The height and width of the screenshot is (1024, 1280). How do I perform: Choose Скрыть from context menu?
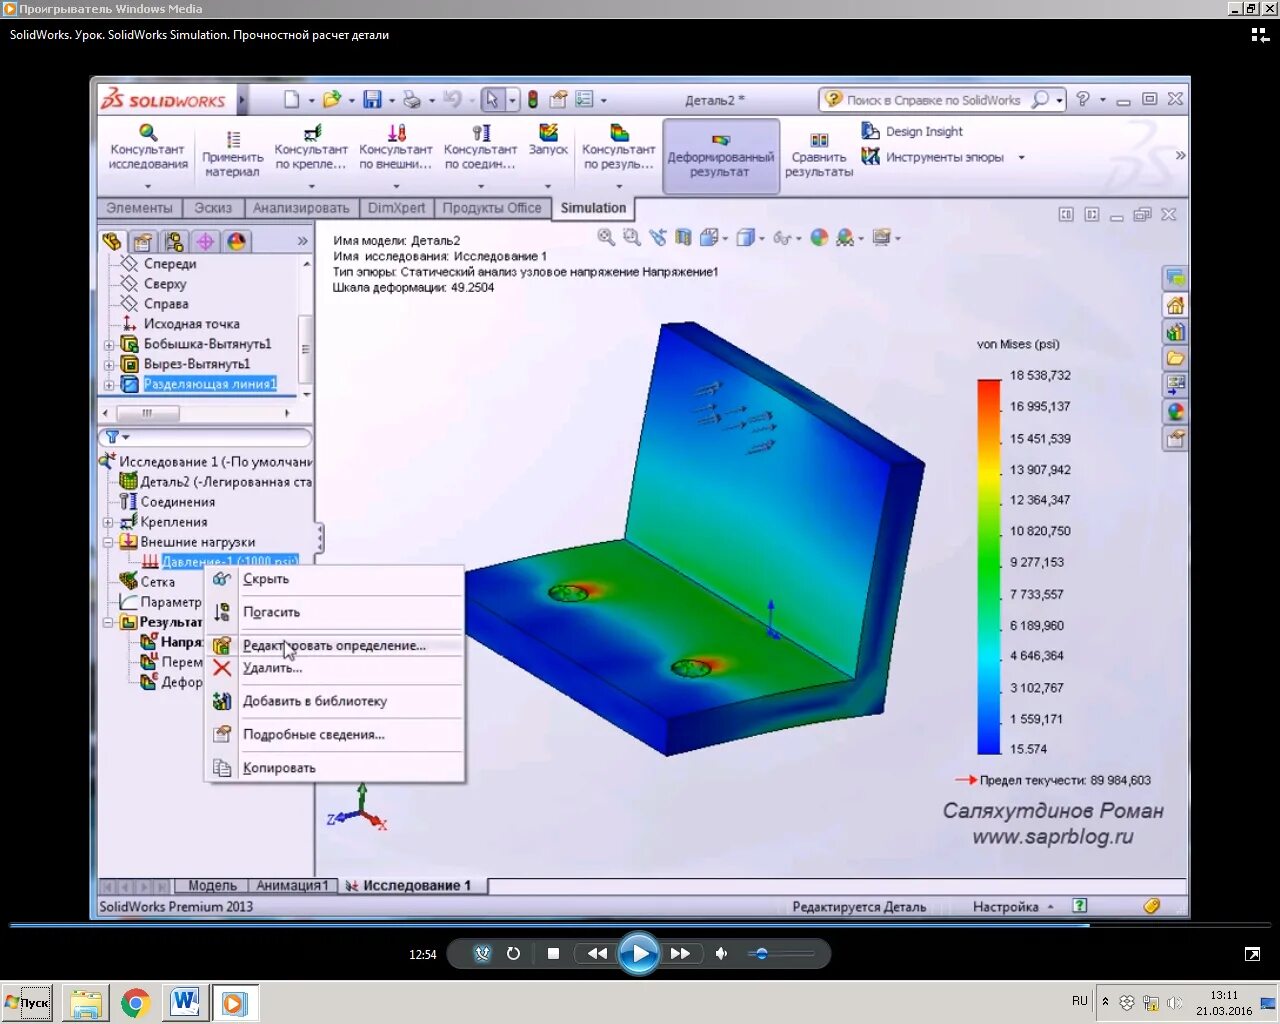click(x=334, y=579)
